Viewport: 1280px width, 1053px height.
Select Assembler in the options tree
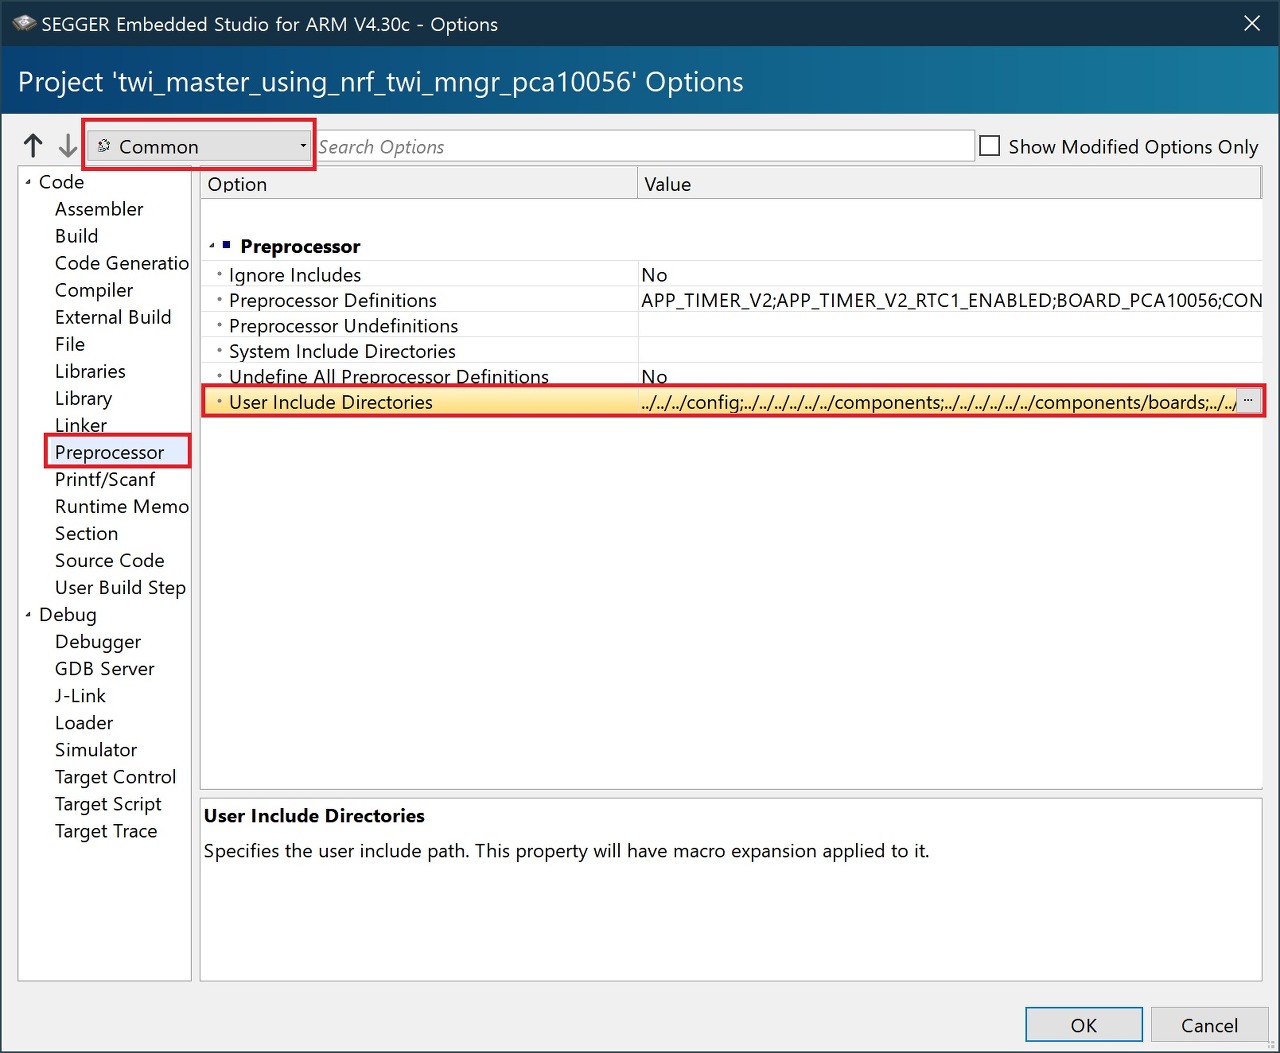click(99, 209)
